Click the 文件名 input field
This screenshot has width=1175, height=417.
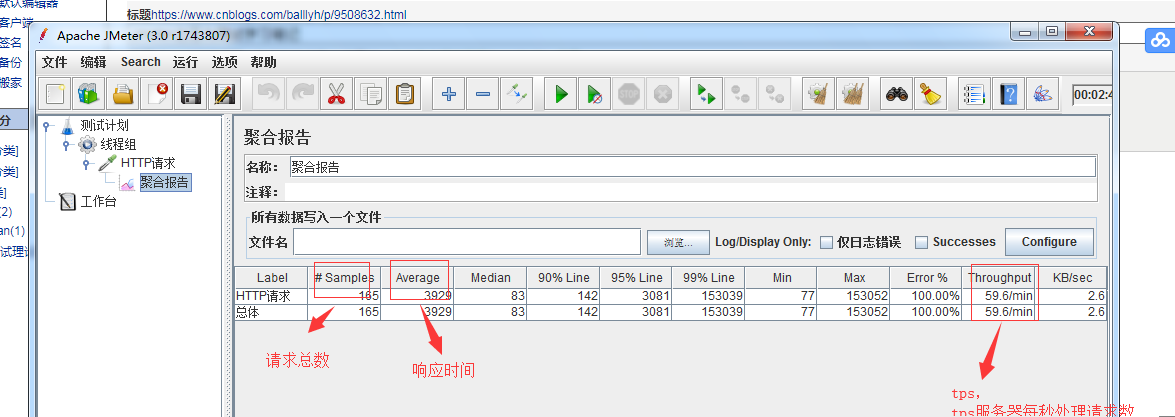(x=466, y=242)
